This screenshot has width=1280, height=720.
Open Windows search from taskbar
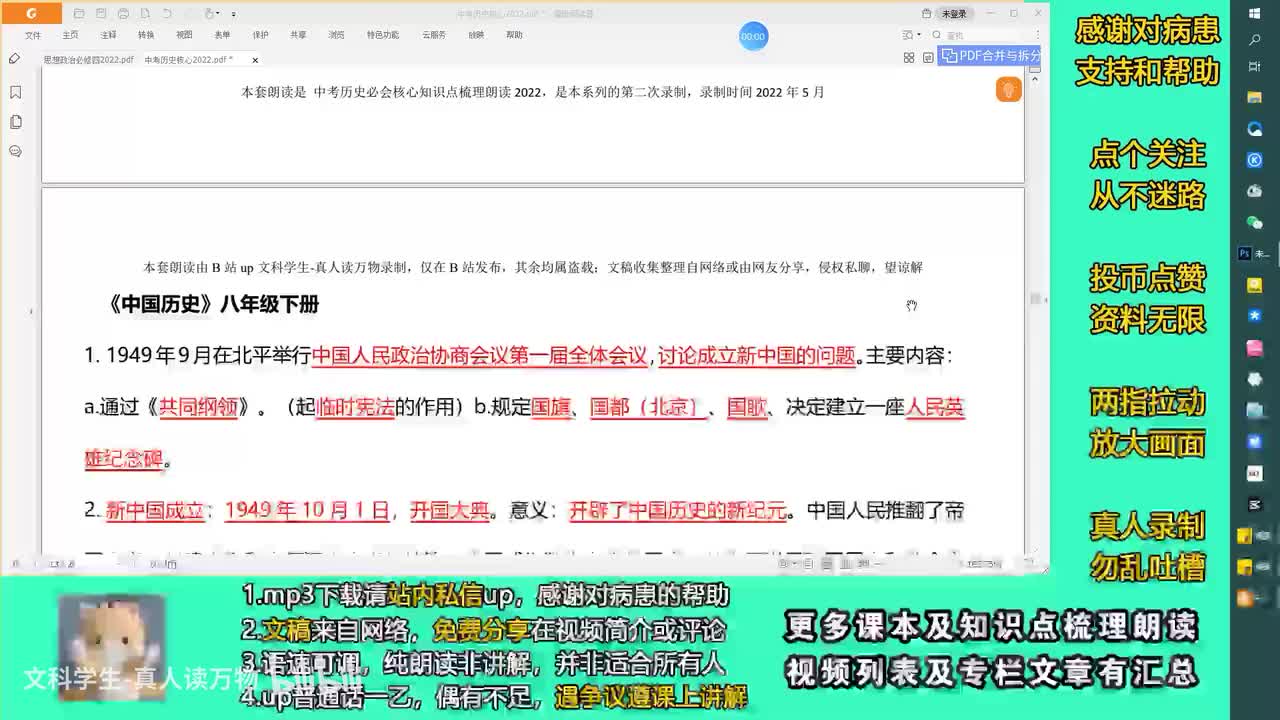tap(1255, 40)
